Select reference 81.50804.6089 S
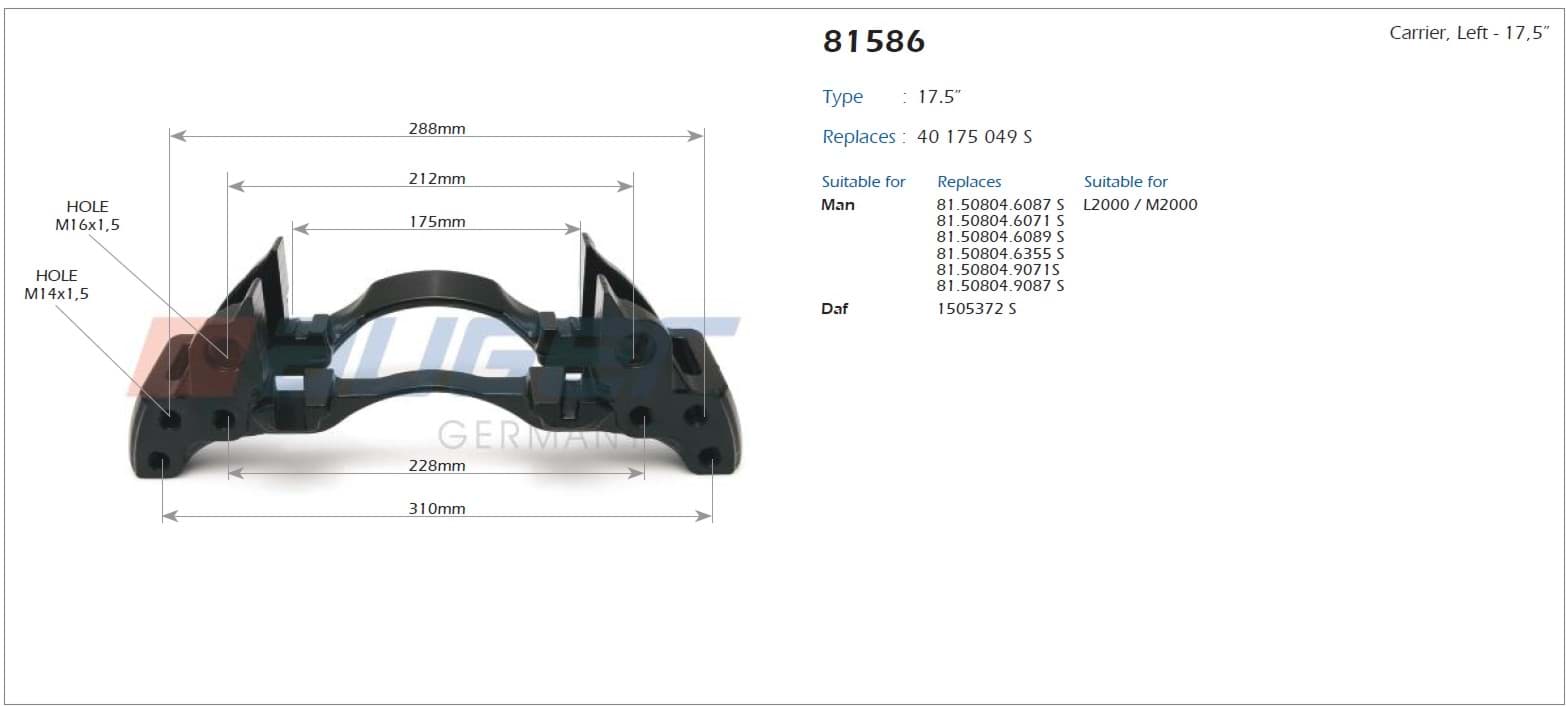This screenshot has width=1567, height=707. click(1000, 237)
